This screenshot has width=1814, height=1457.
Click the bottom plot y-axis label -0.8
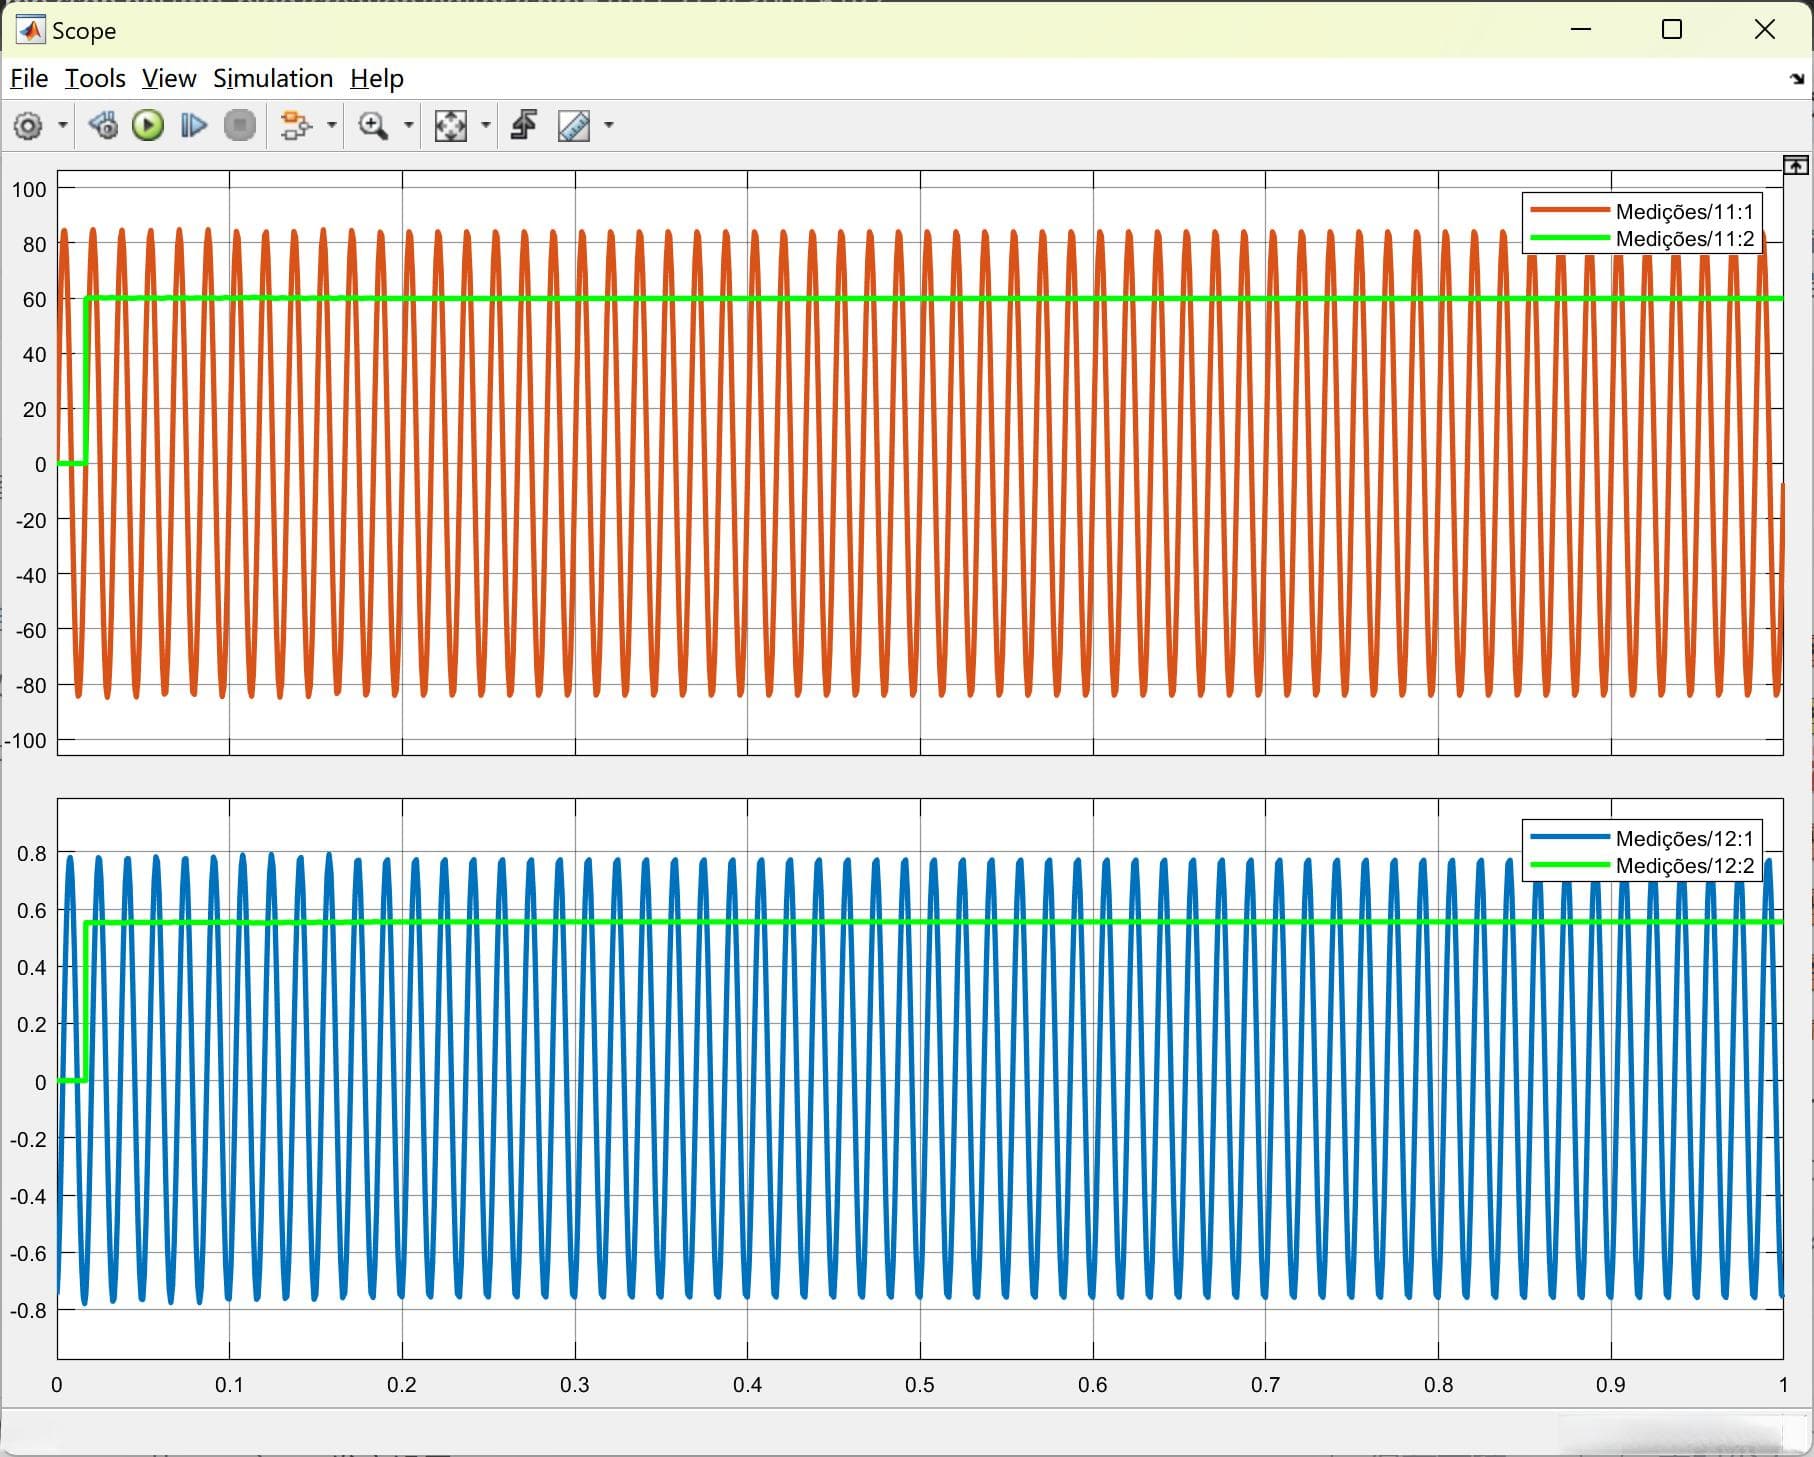click(28, 1311)
